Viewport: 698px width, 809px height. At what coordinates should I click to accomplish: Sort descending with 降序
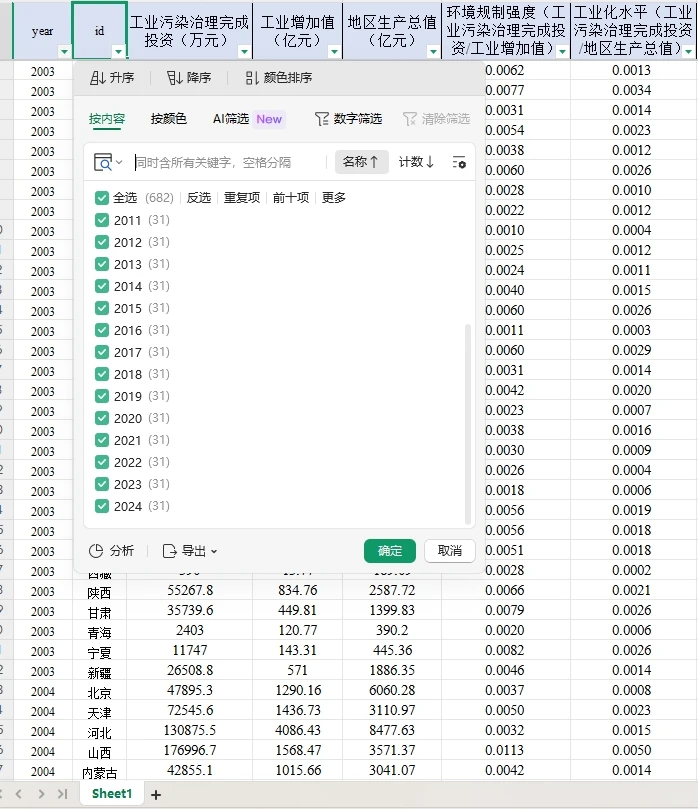tap(189, 78)
